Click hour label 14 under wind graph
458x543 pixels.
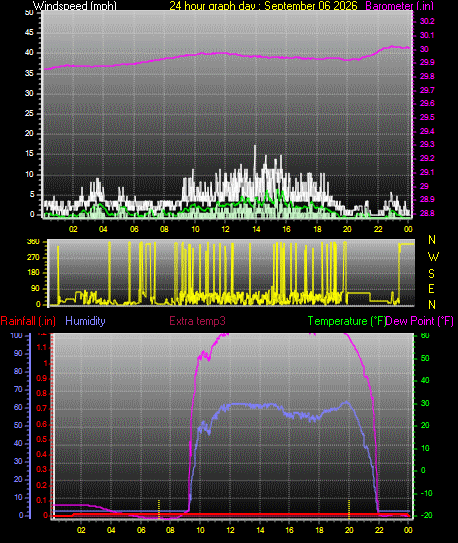click(x=256, y=229)
